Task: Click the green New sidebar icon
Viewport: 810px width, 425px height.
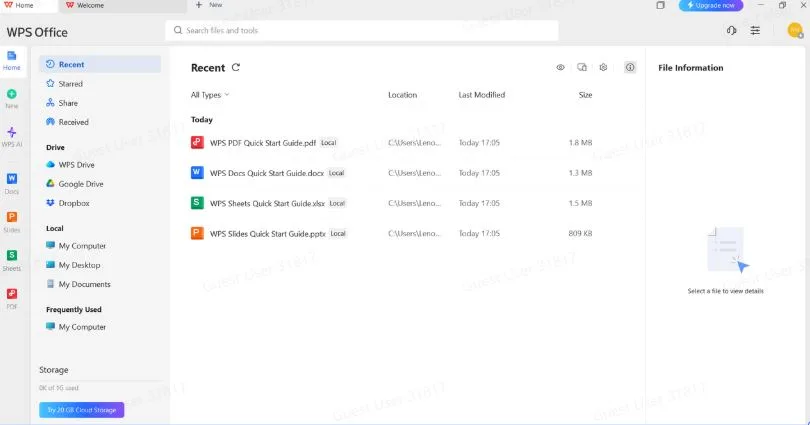Action: click(x=11, y=99)
